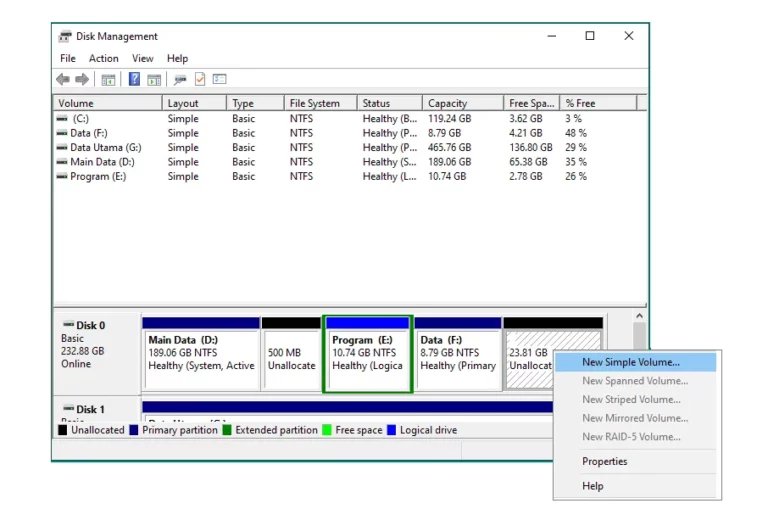This screenshot has height=509, width=768.
Task: Click the Settings checklist toolbar icon
Action: tap(219, 79)
